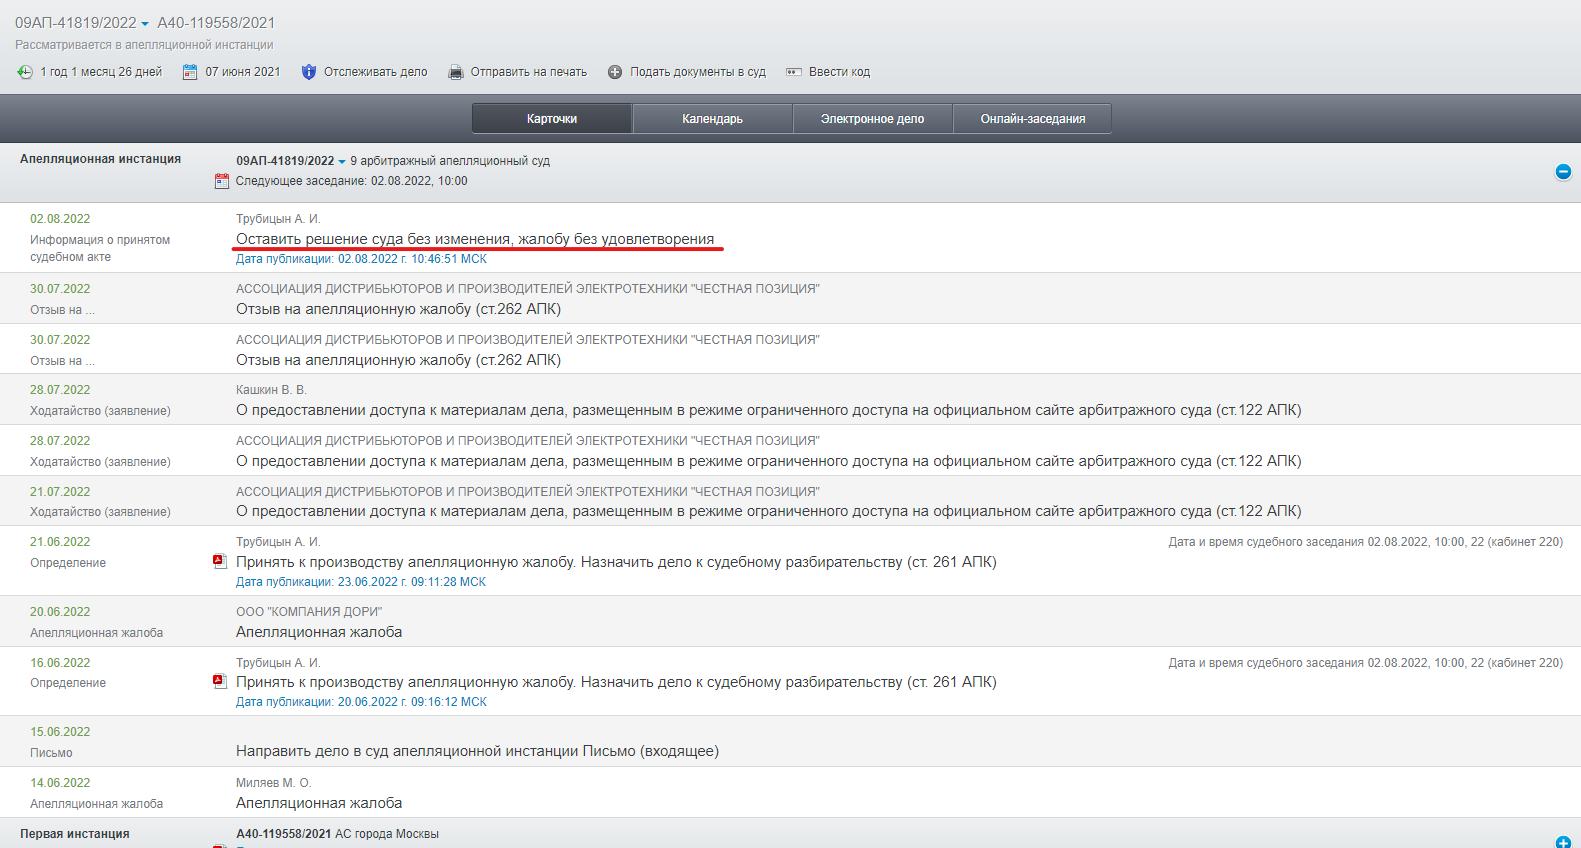Select first 30.07.2022 Отзыв на апелляционную жалобу row
The height and width of the screenshot is (848, 1581).
[790, 298]
